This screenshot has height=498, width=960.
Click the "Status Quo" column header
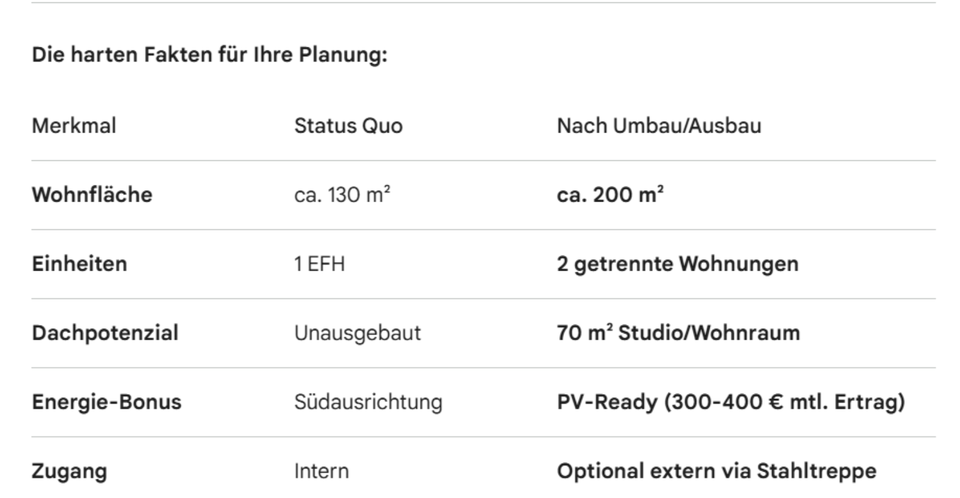[348, 126]
